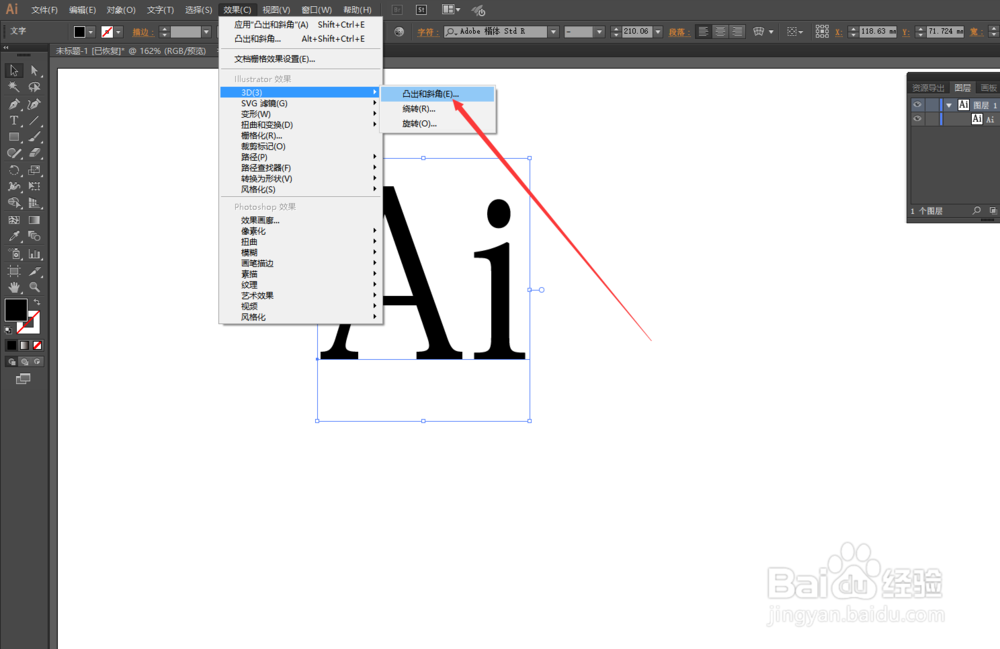Viewport: 1000px width, 649px height.
Task: Select the Shaper/Pencil tool
Action: point(14,153)
